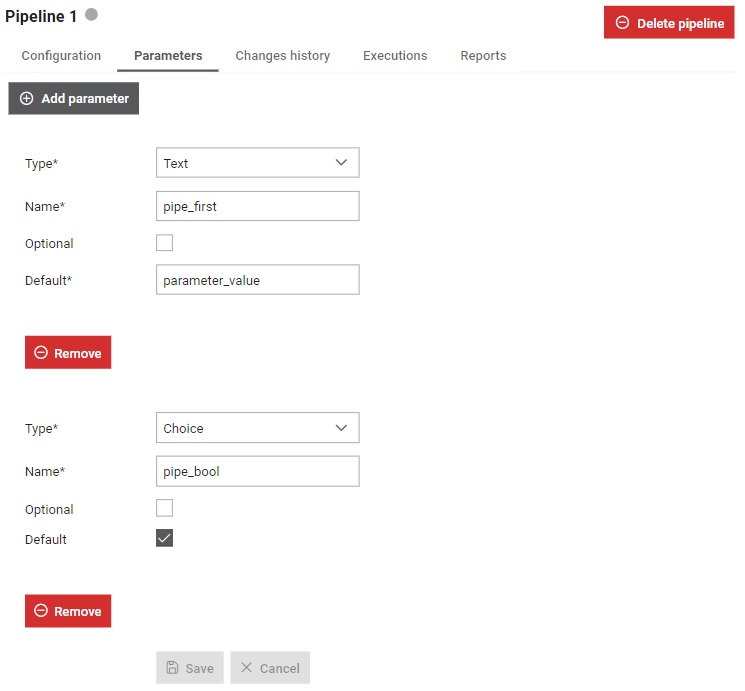Click the Default label of pipe_bool
Screen dimensions: 745x691
tap(46, 539)
